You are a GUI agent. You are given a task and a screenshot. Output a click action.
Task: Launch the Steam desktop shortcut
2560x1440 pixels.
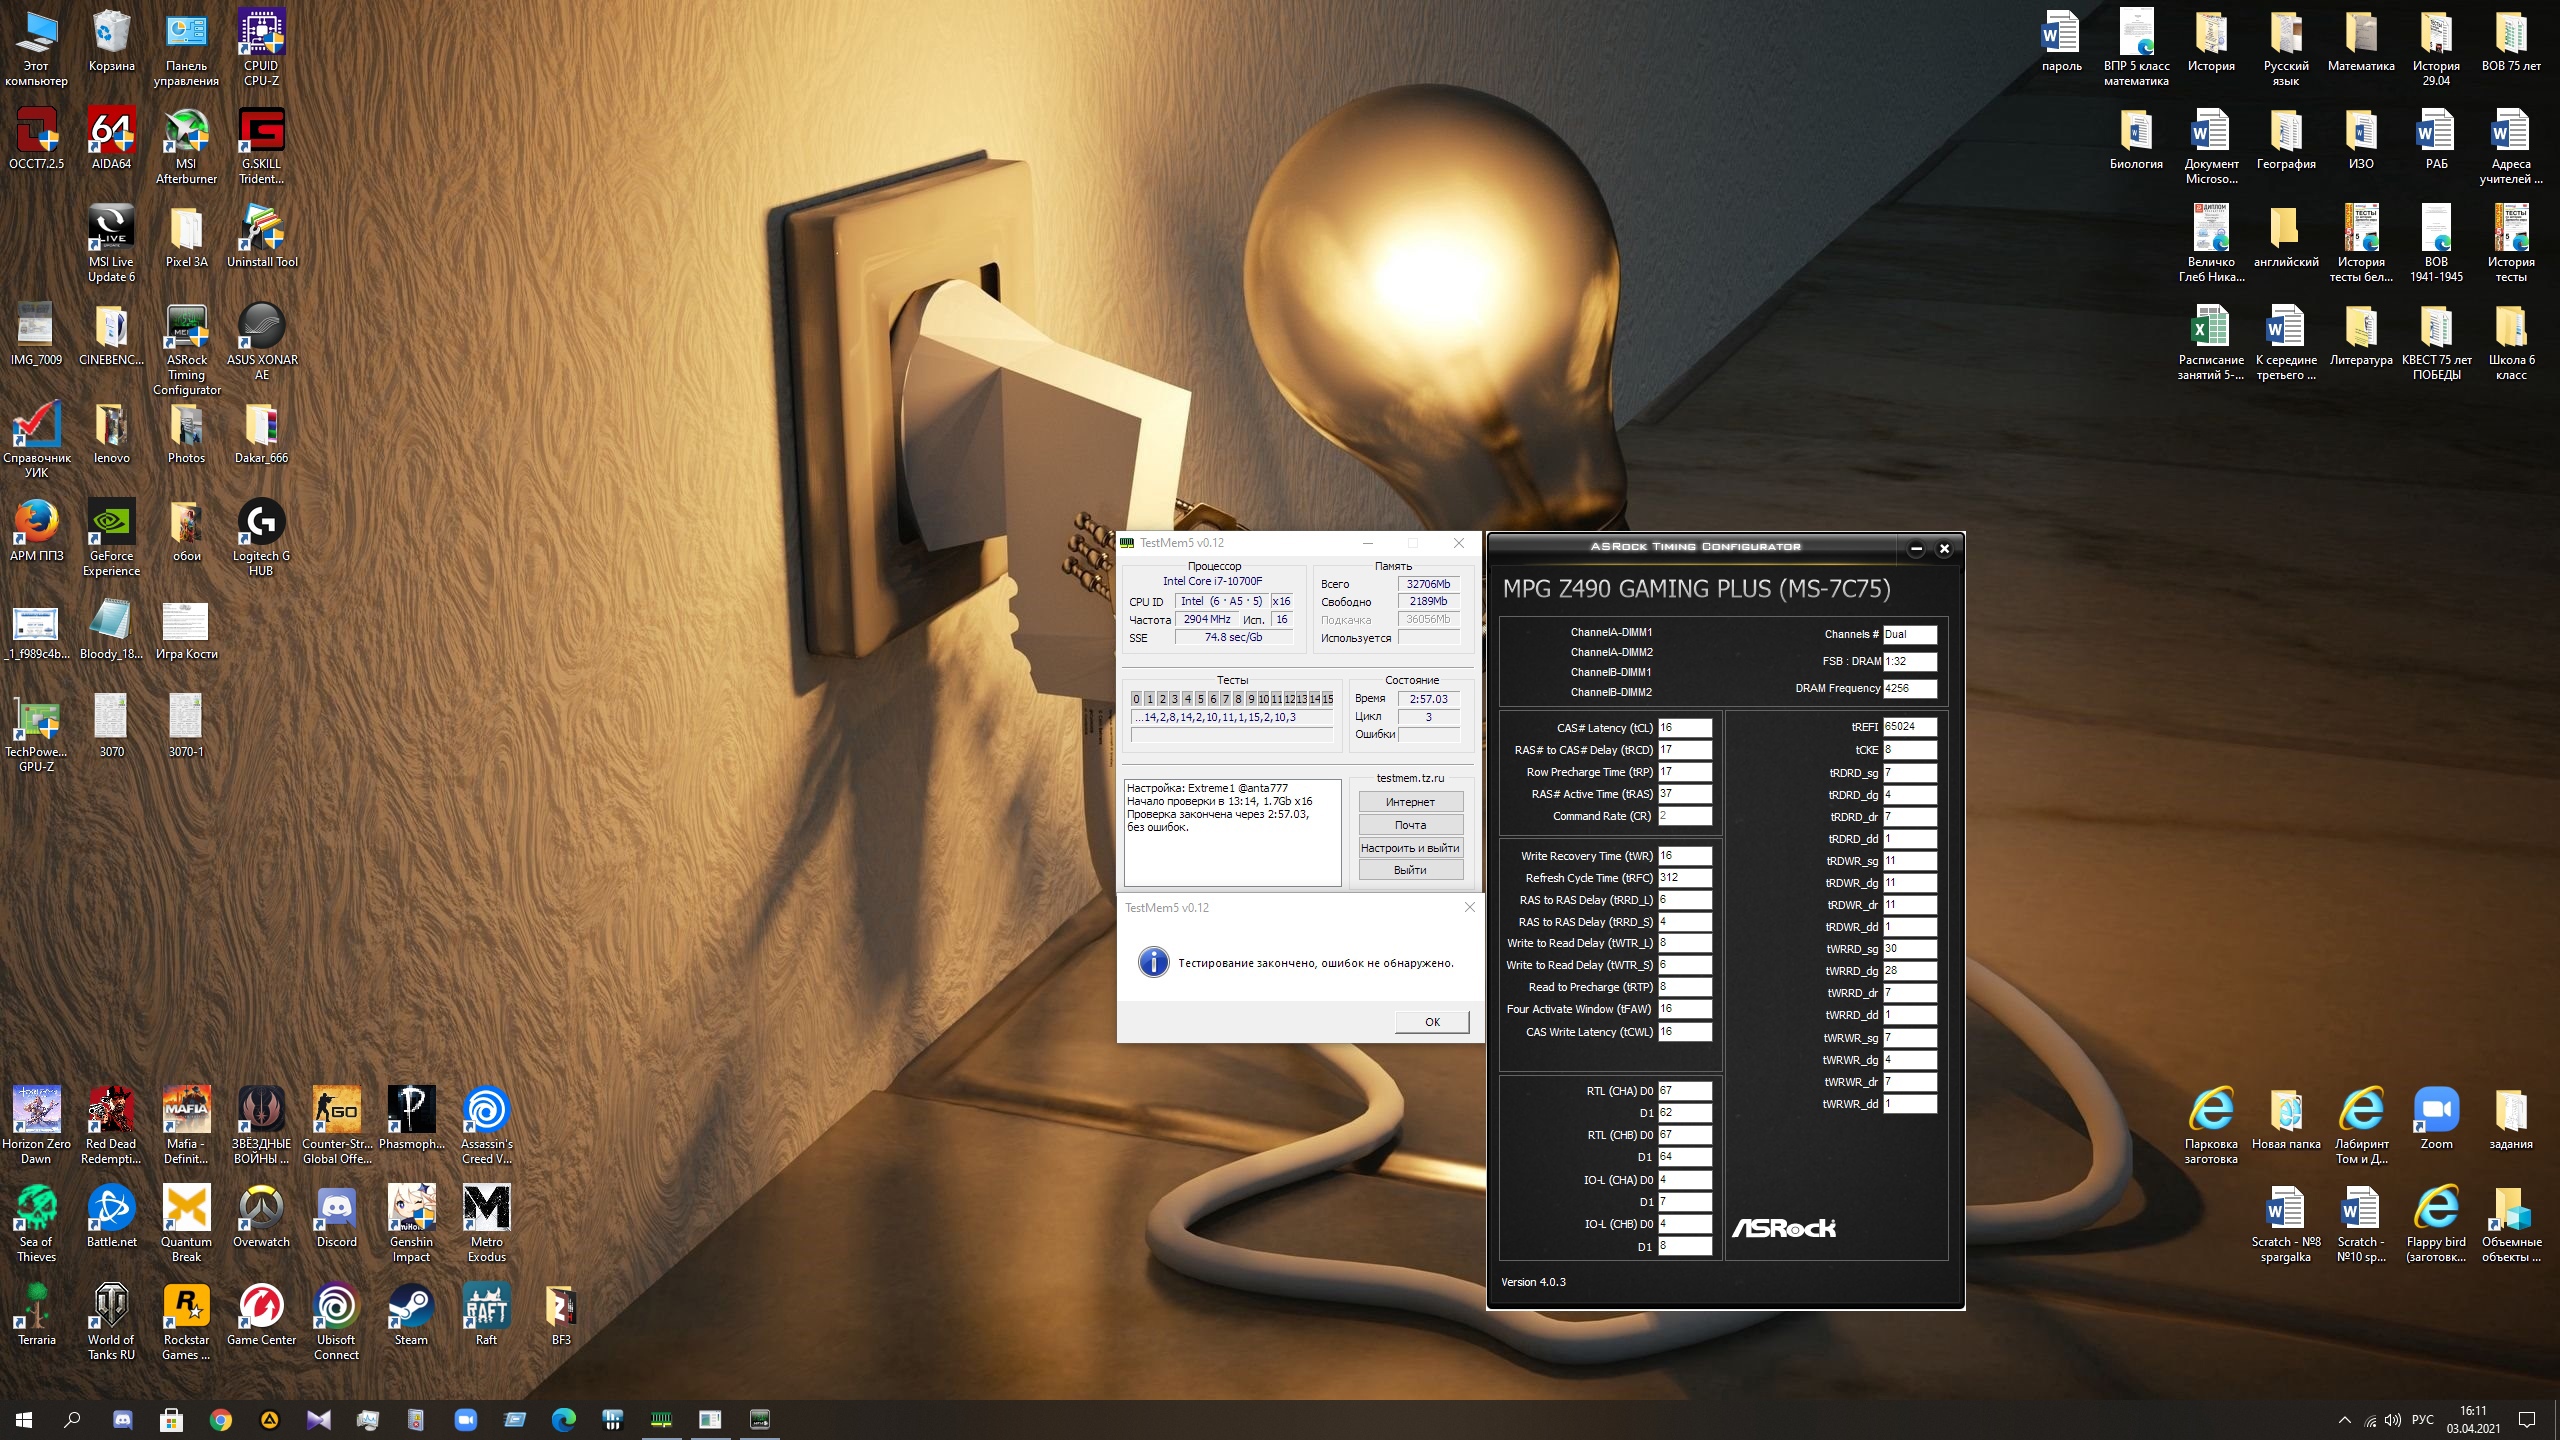point(411,1307)
